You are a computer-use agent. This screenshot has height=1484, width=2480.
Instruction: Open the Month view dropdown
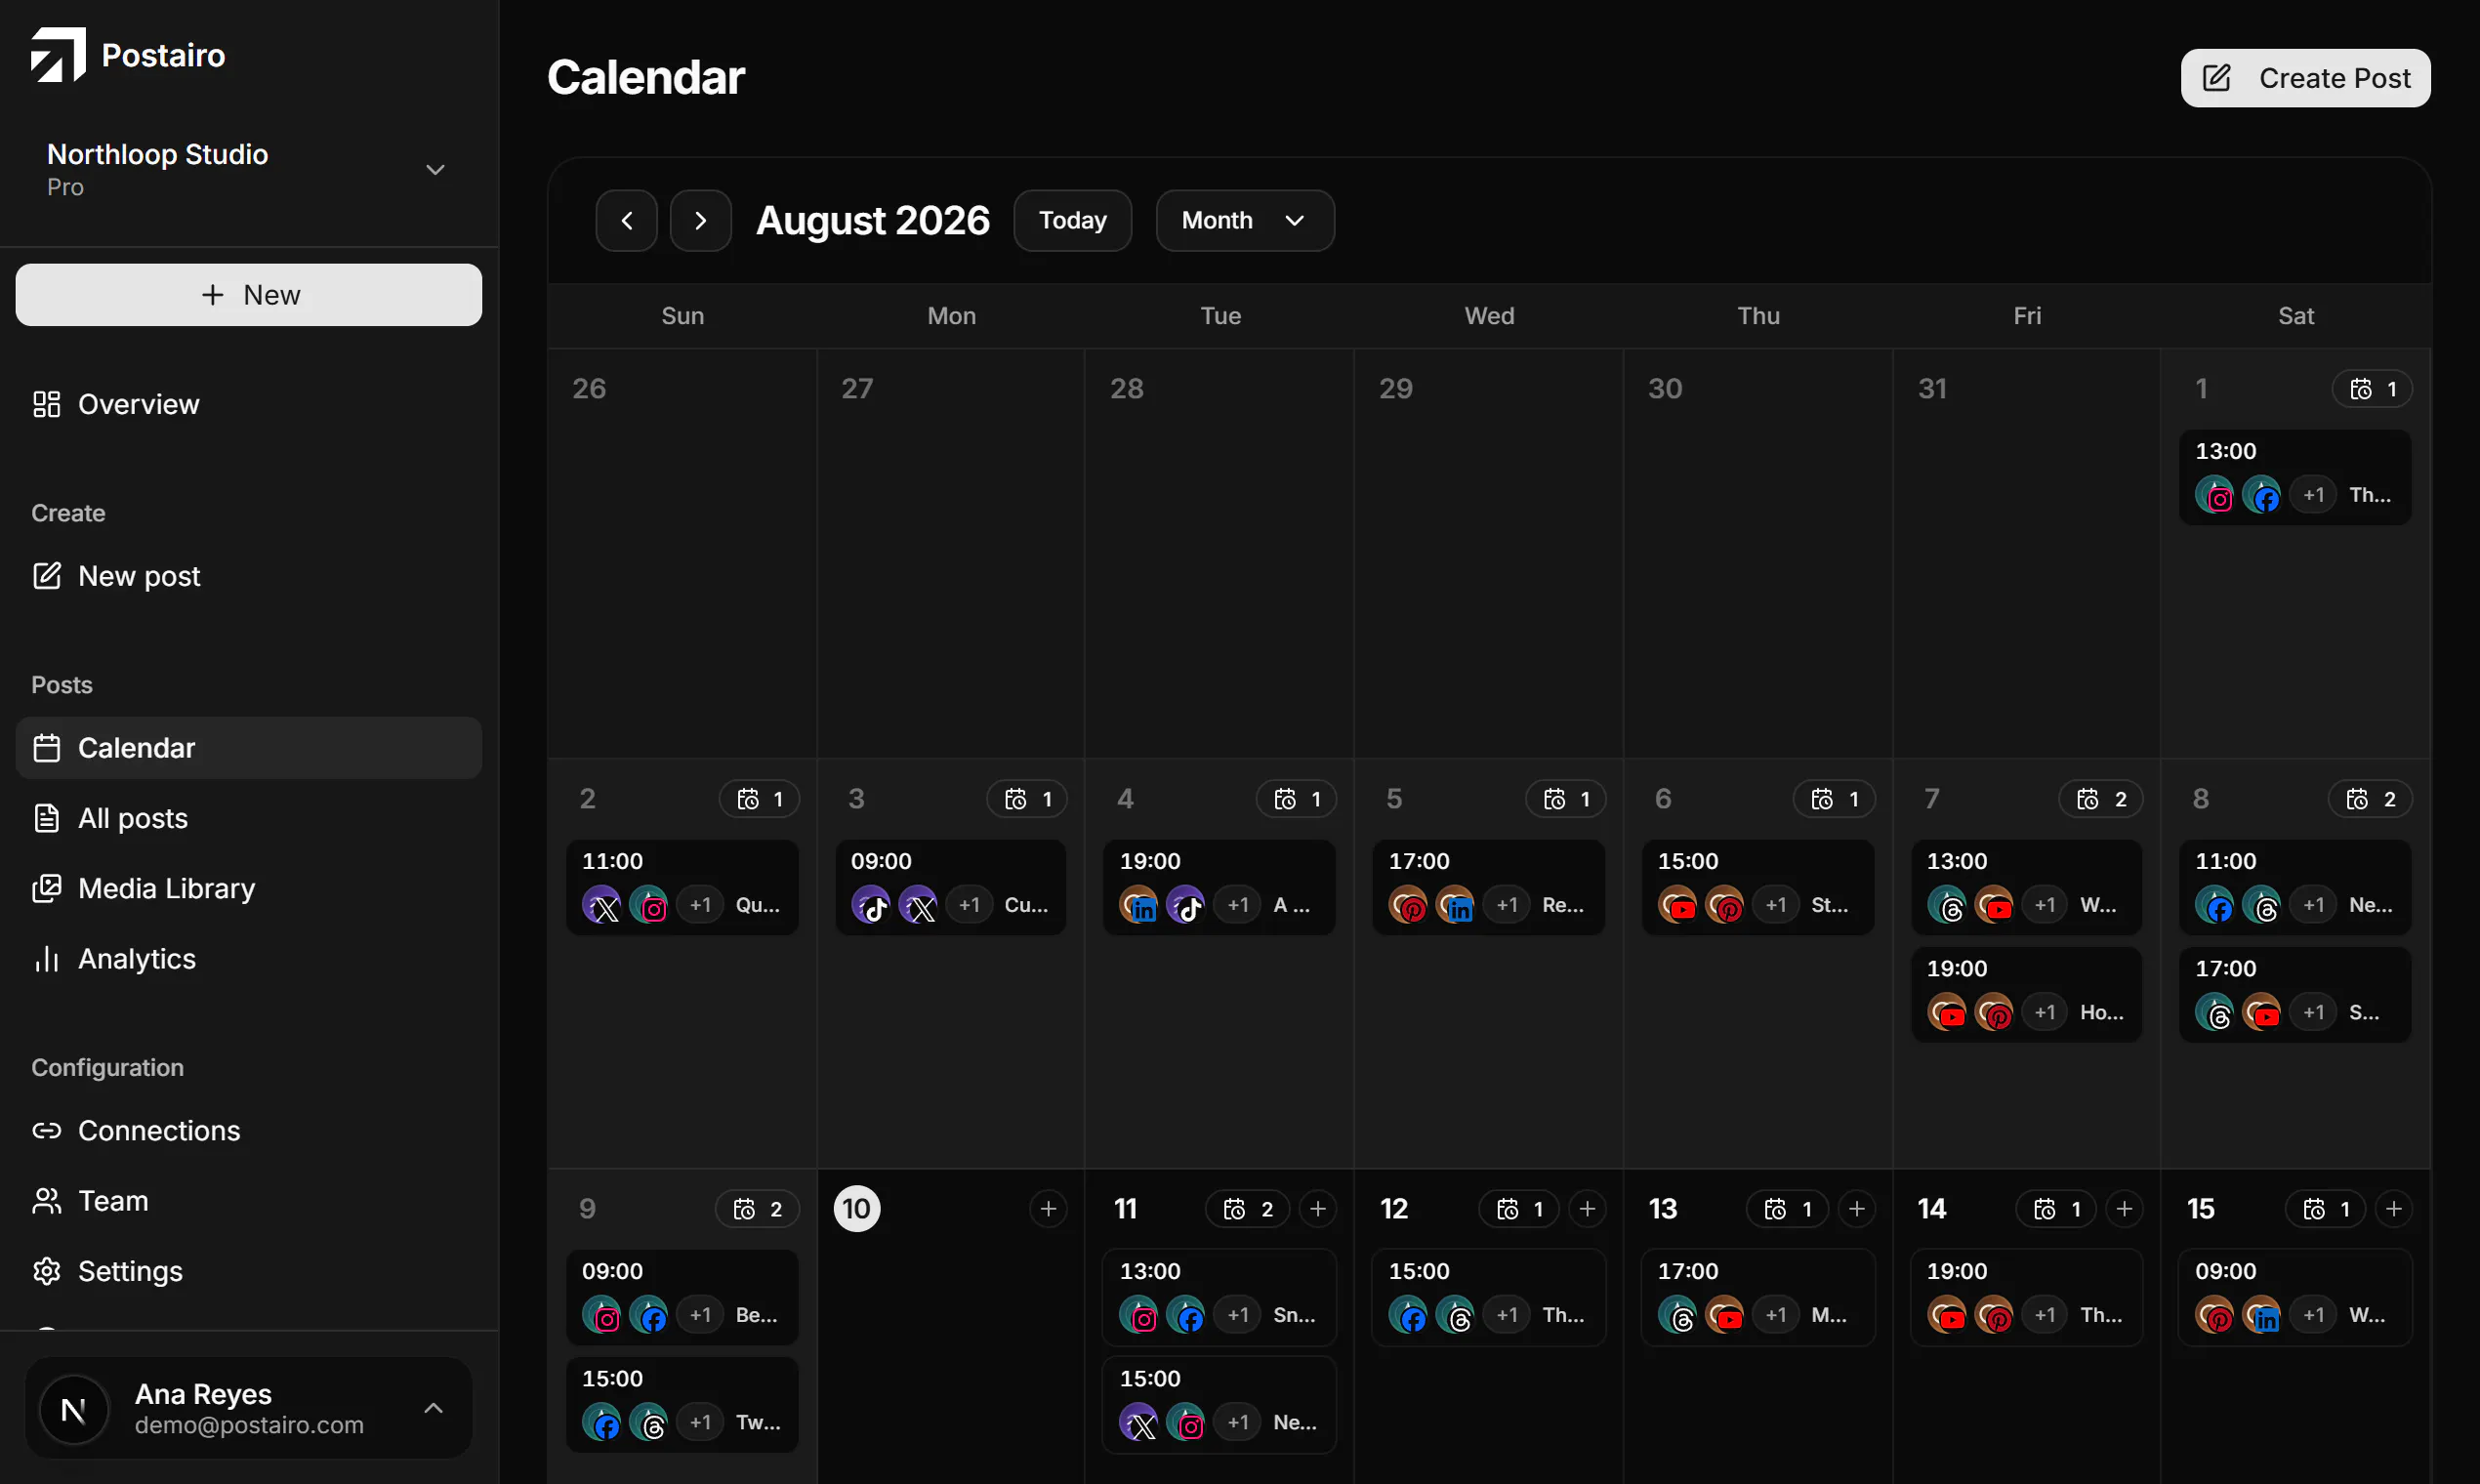tap(1245, 220)
